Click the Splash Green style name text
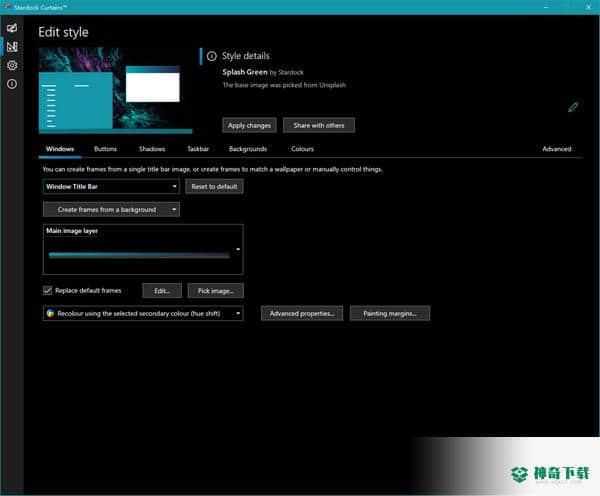Viewport: 600px width, 496px height. (245, 72)
